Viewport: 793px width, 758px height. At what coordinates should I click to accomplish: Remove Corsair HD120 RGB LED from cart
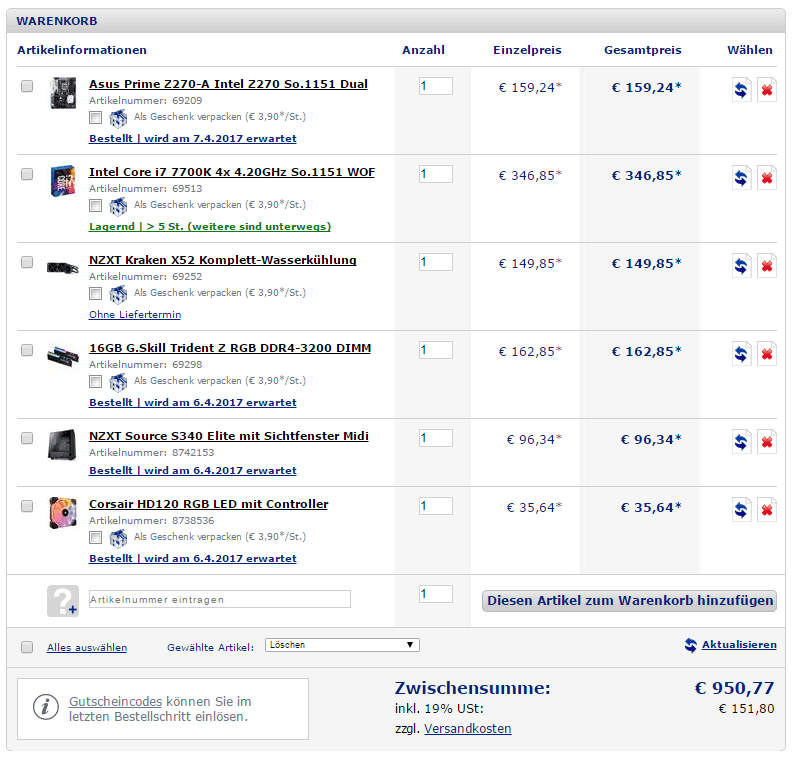pos(767,511)
